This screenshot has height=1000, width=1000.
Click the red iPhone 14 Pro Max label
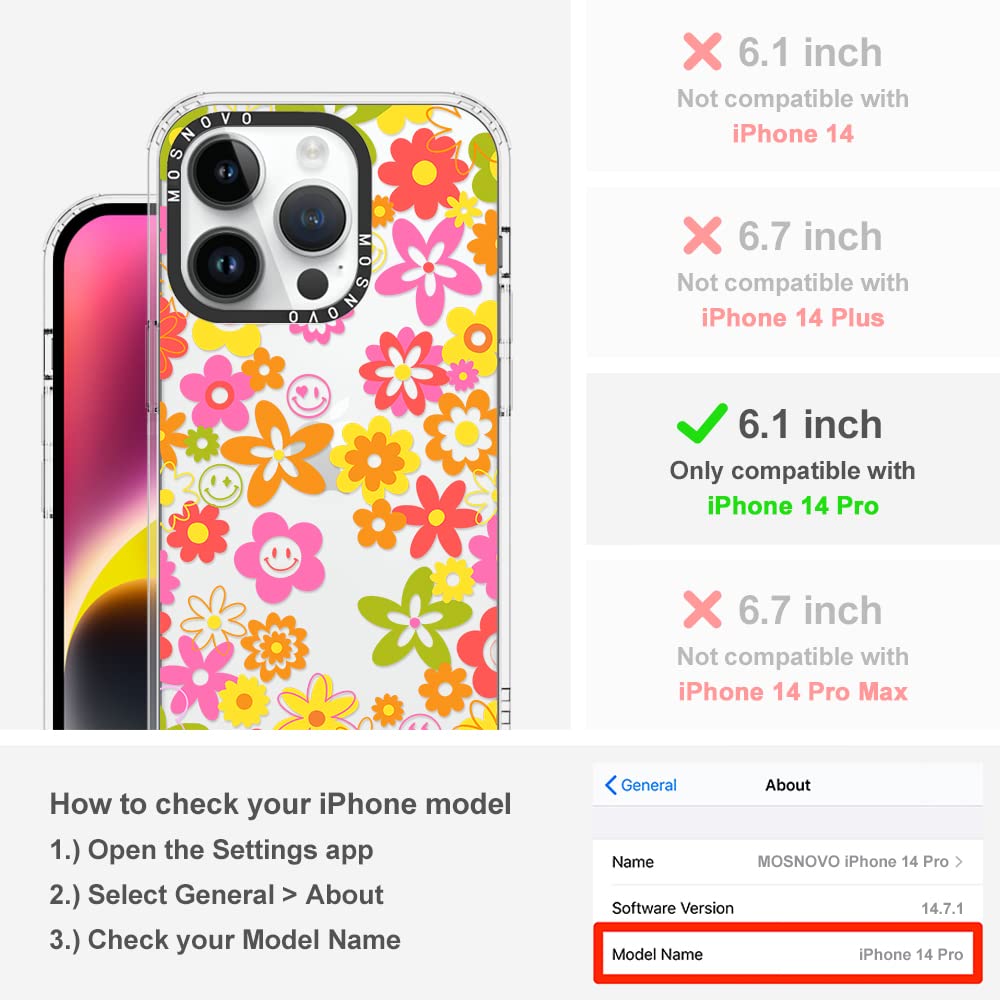(x=793, y=691)
